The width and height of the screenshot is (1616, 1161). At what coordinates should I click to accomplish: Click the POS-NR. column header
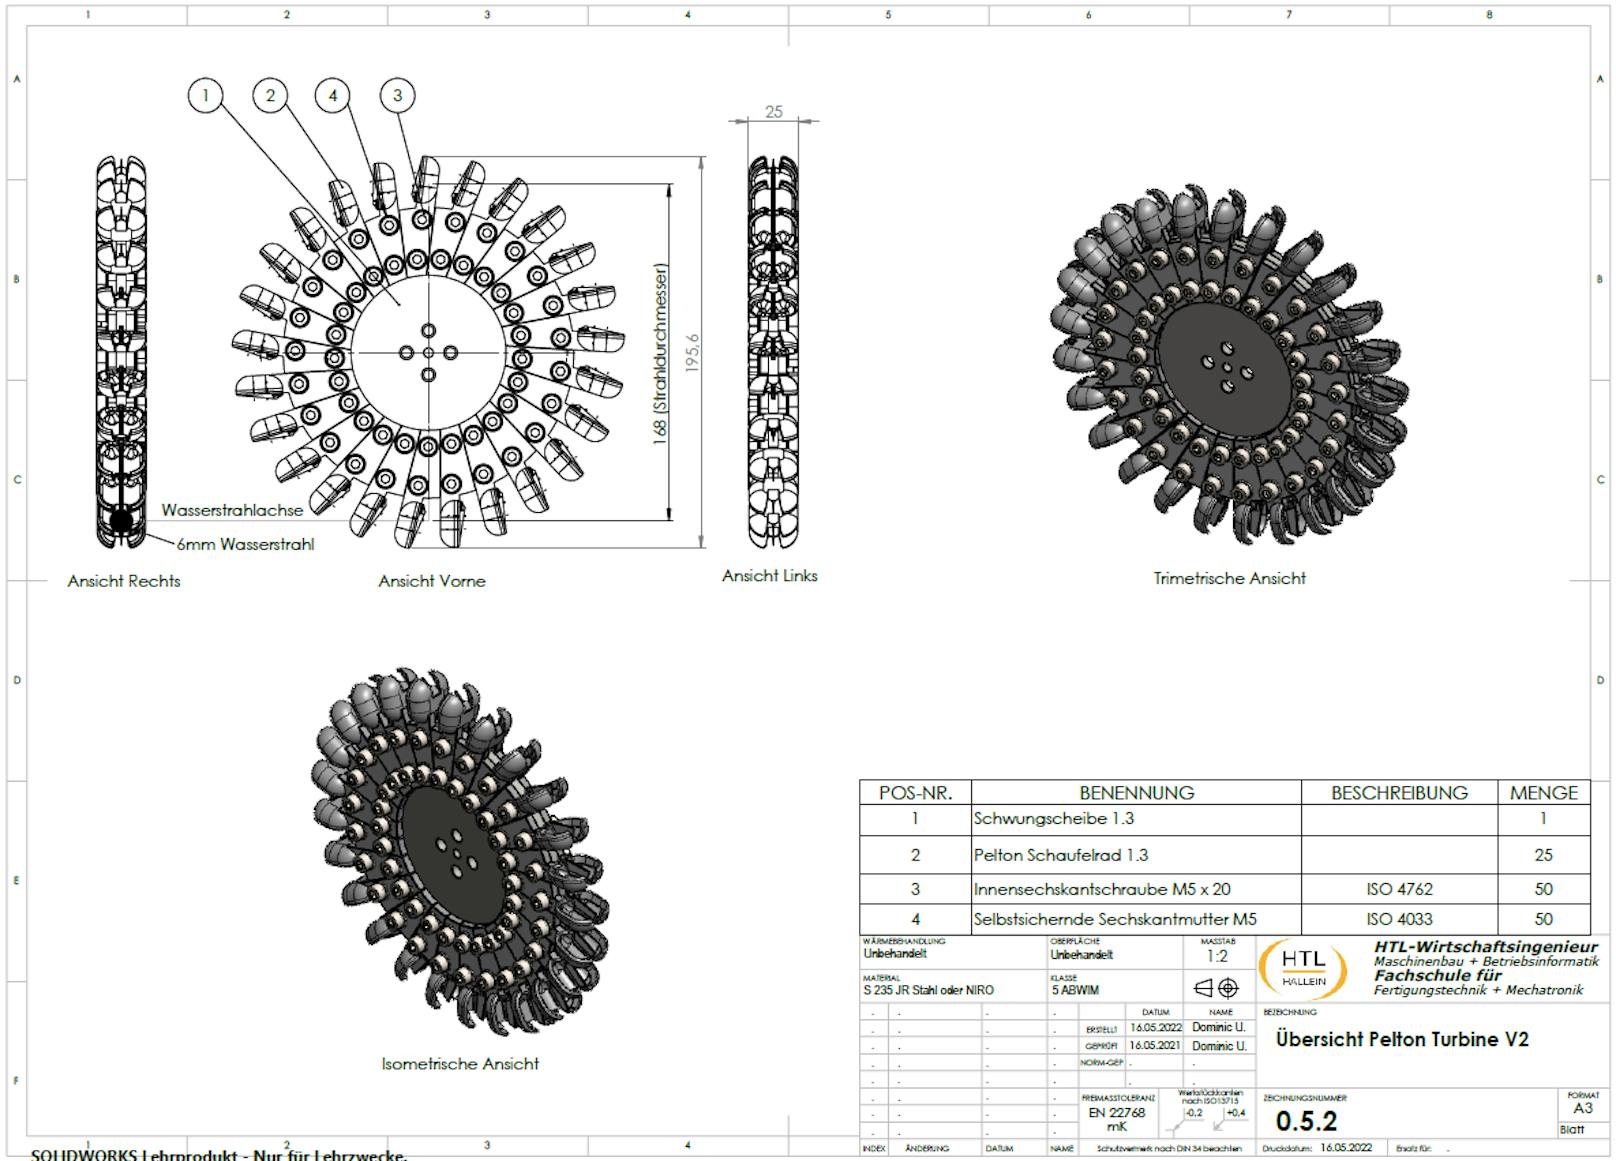tap(915, 793)
